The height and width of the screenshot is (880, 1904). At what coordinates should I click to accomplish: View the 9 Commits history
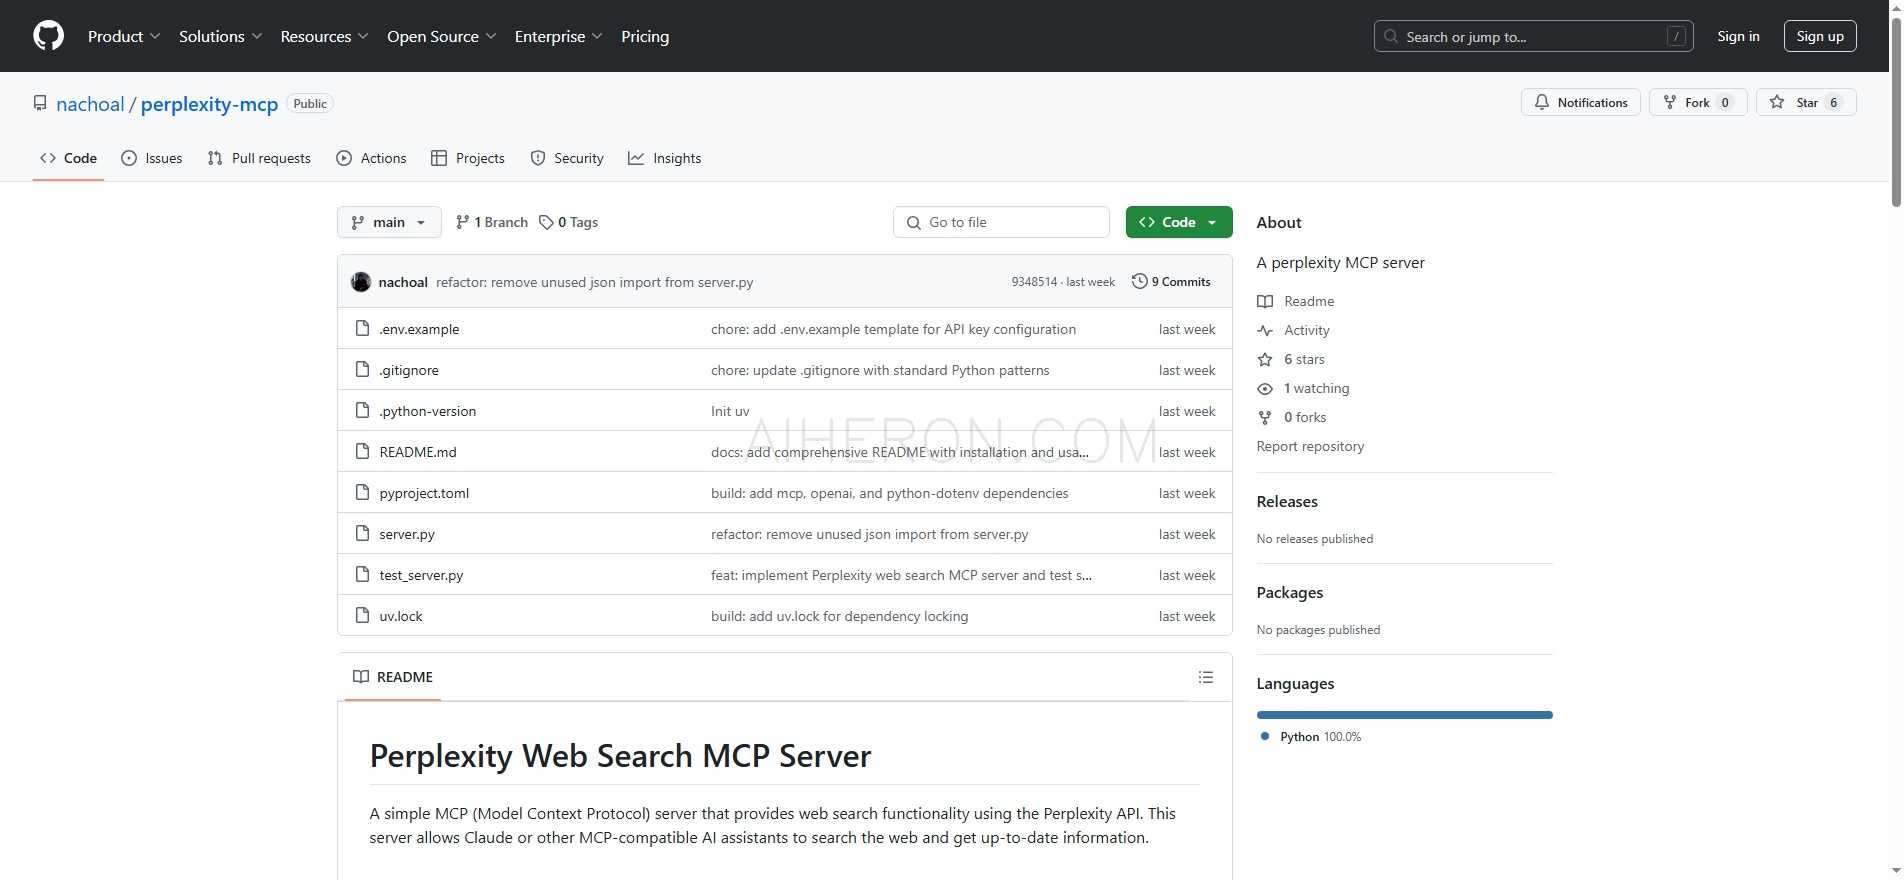(1171, 282)
